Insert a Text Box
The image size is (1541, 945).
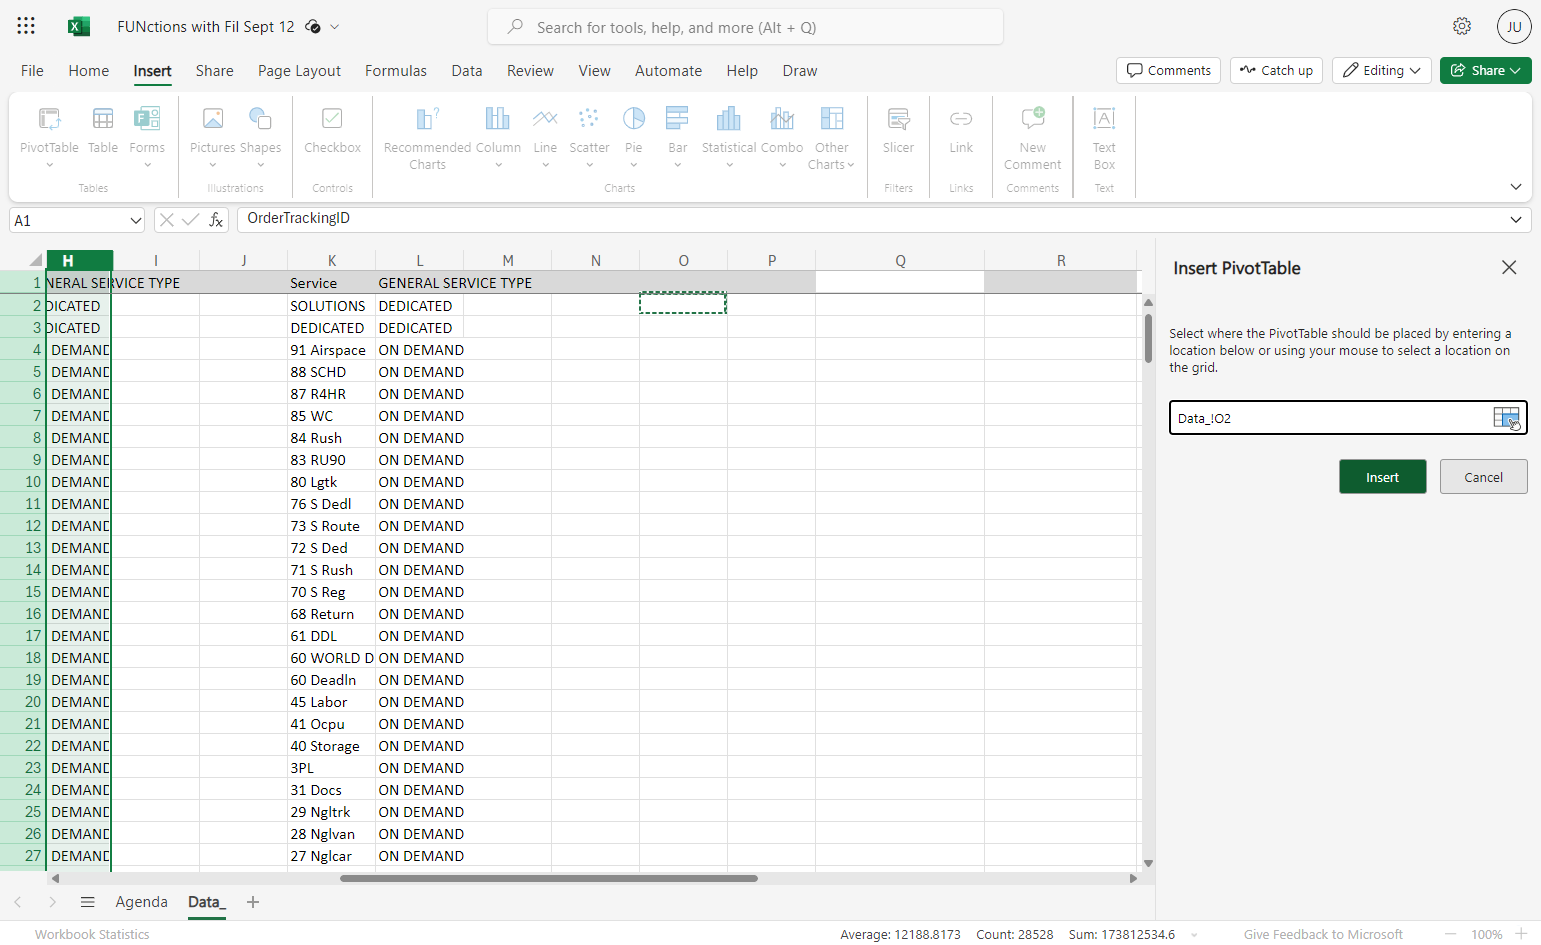point(1104,138)
